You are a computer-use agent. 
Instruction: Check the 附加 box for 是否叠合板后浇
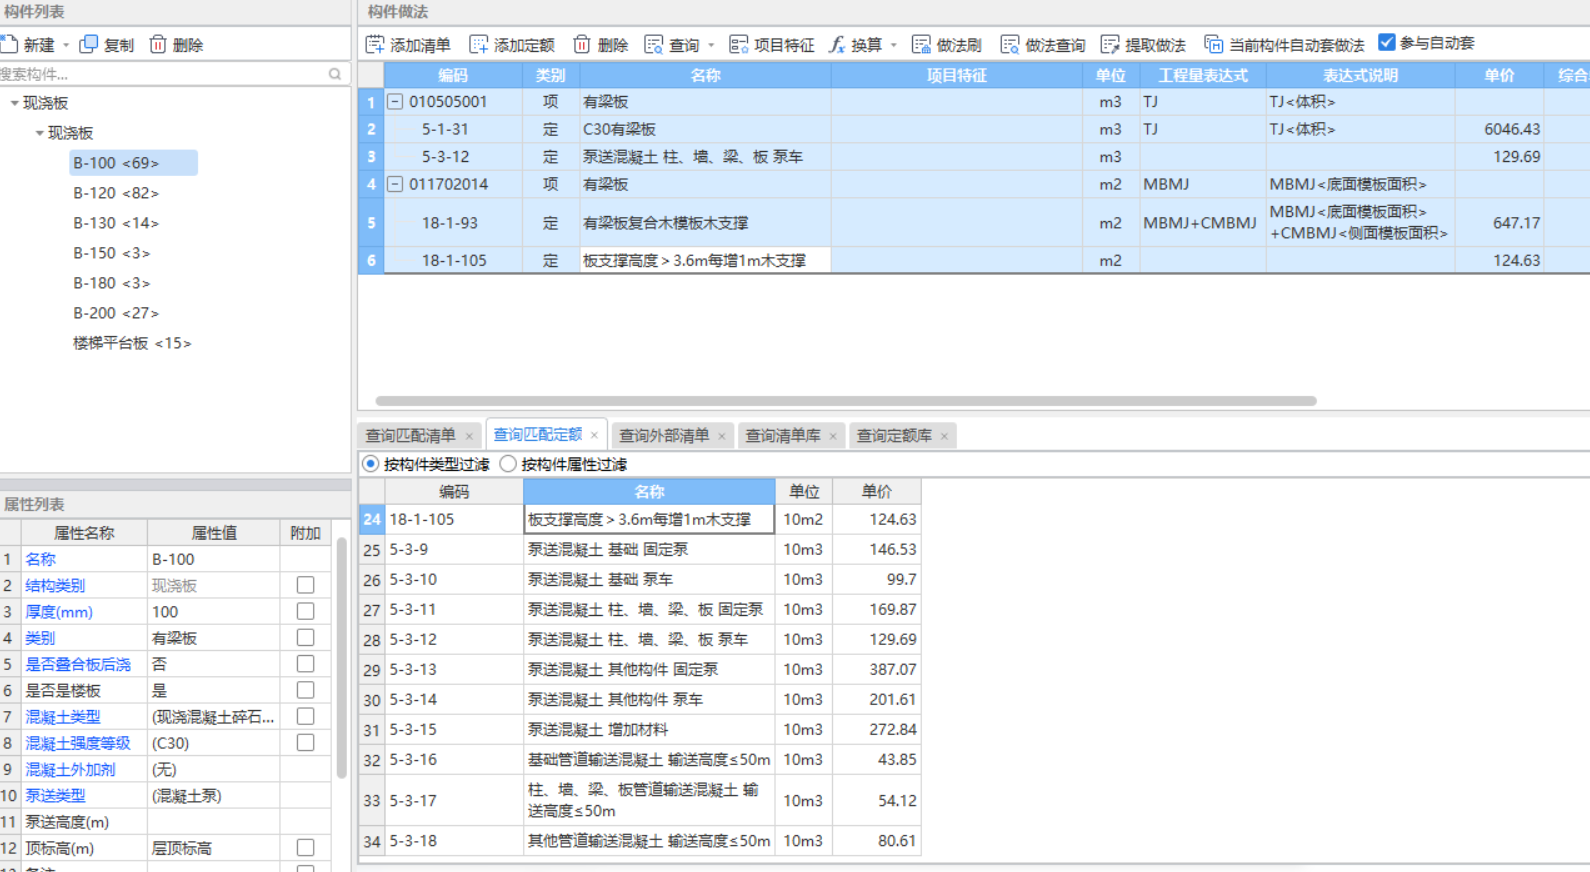pos(306,664)
